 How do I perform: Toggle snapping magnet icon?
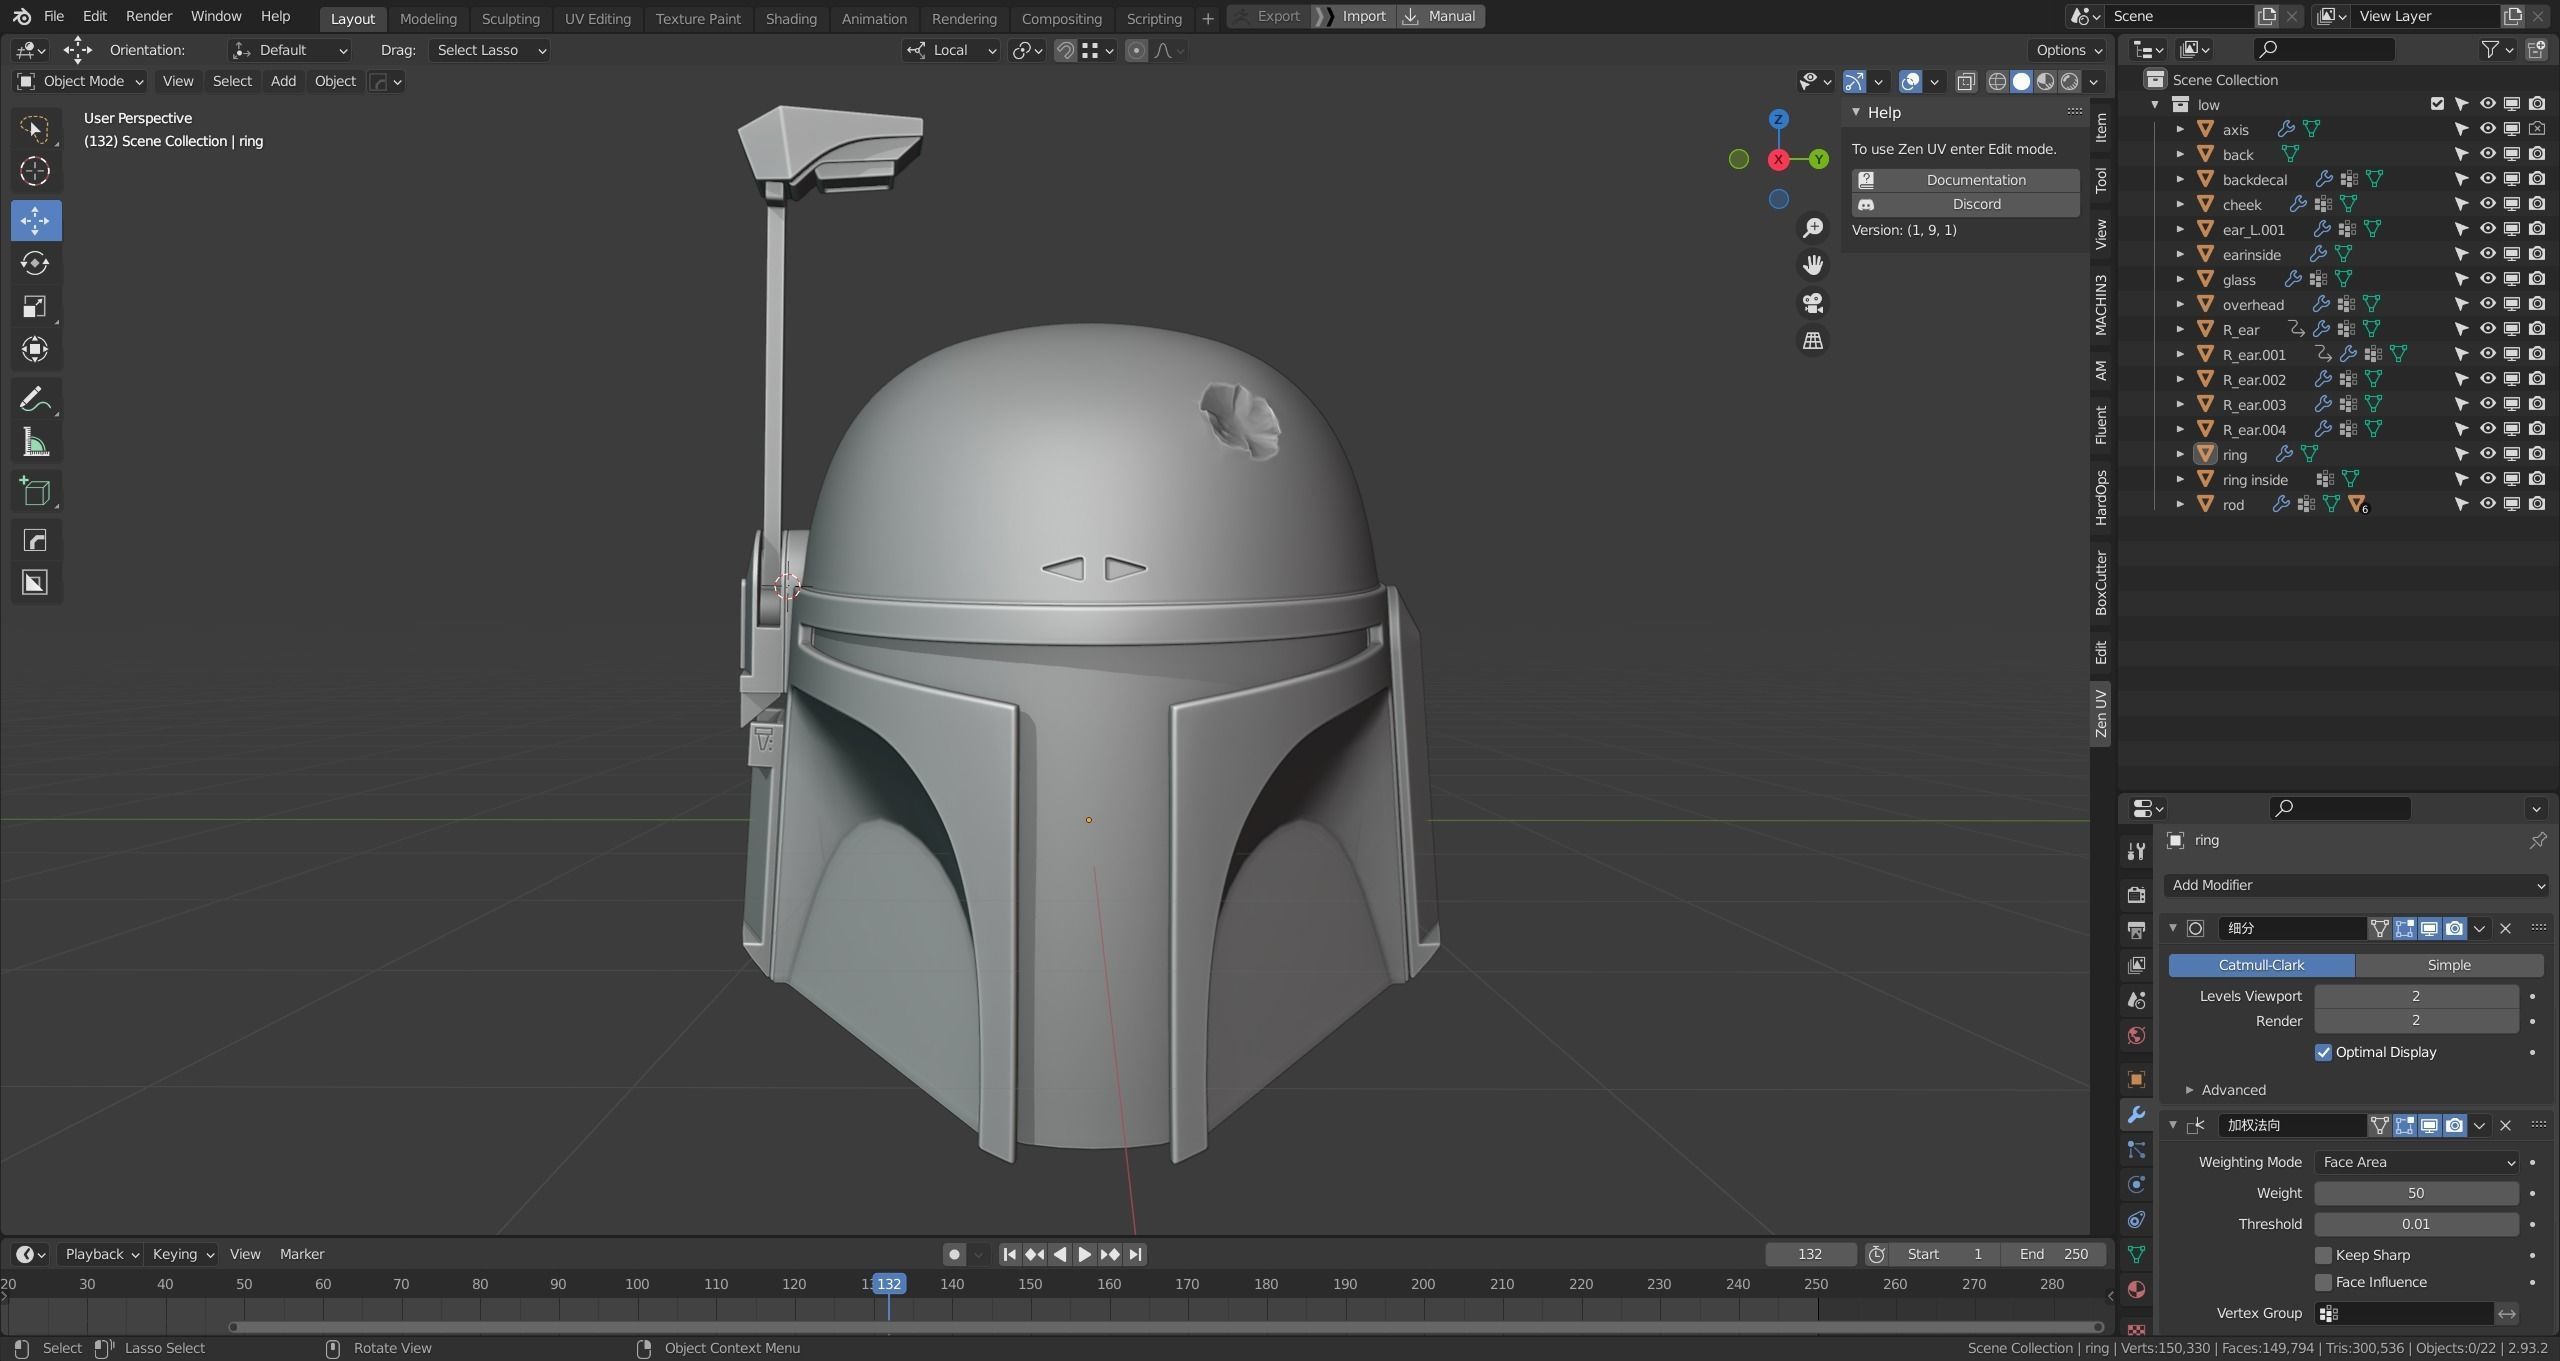[1065, 50]
